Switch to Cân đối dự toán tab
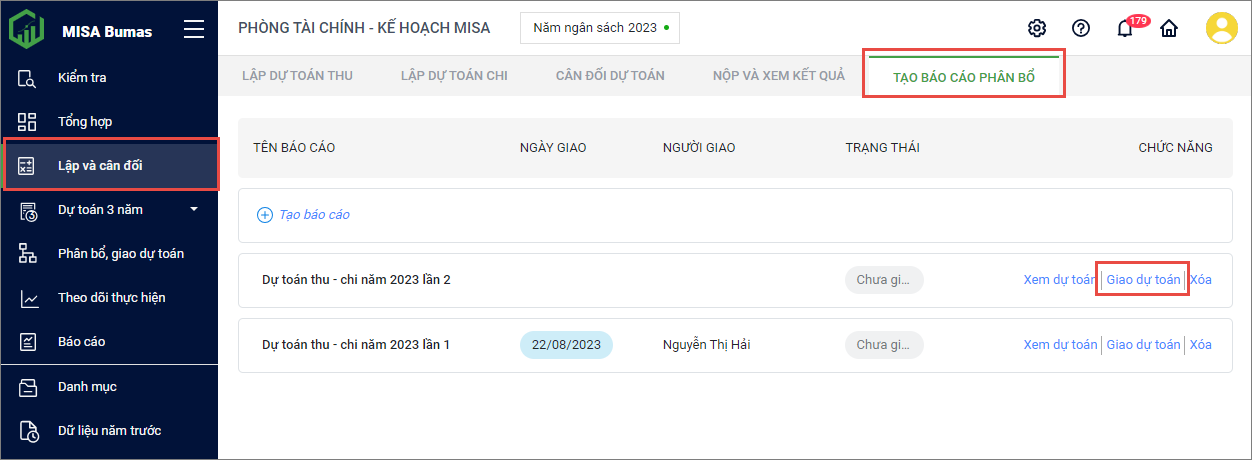 click(x=610, y=75)
